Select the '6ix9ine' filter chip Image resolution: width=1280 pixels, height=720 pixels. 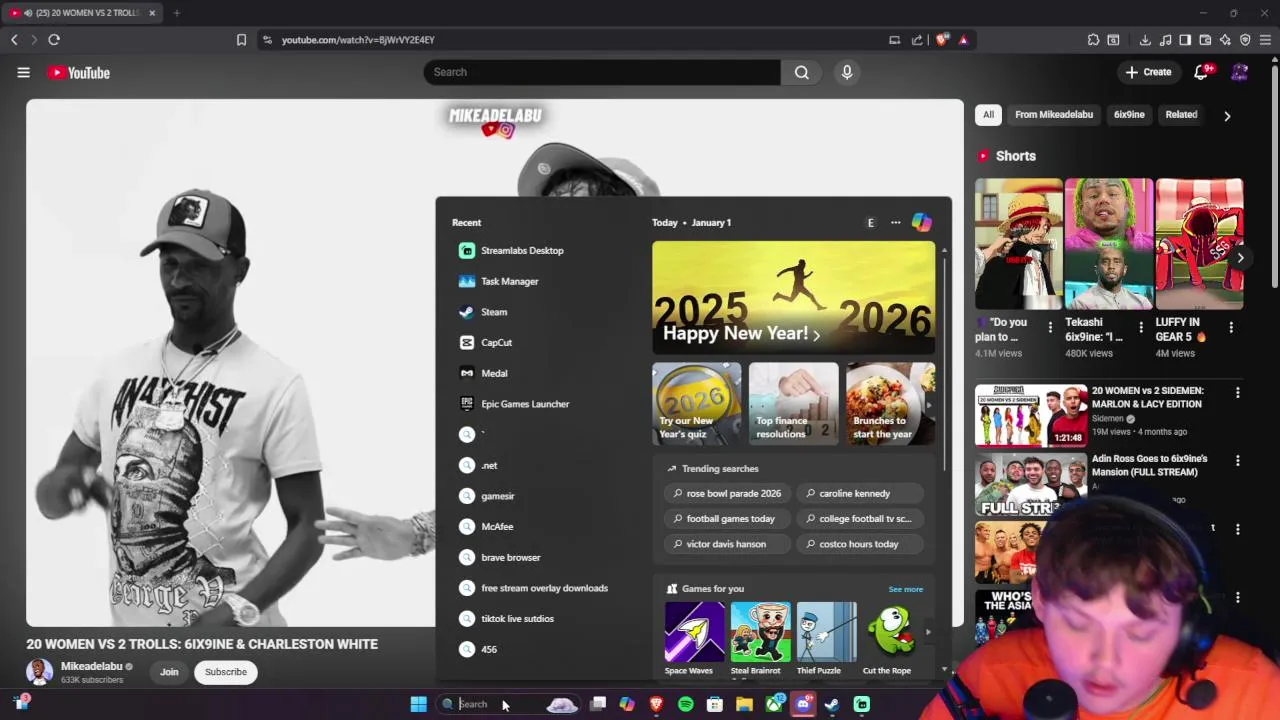coord(1129,114)
